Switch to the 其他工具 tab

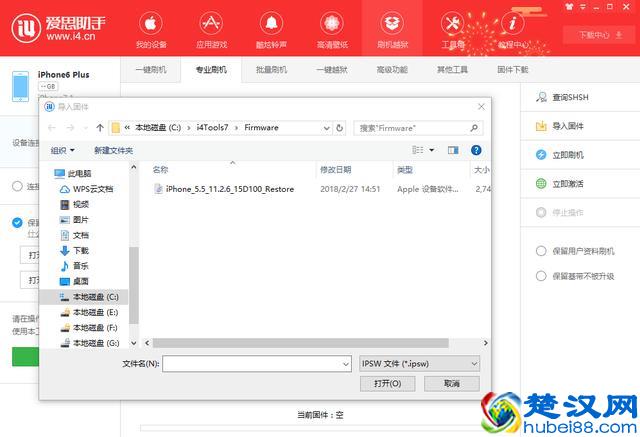coord(452,70)
